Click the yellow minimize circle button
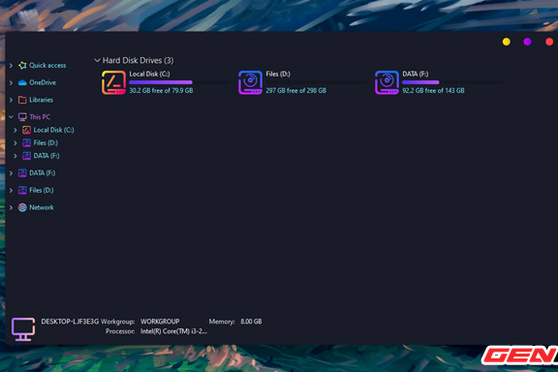 pyautogui.click(x=506, y=42)
